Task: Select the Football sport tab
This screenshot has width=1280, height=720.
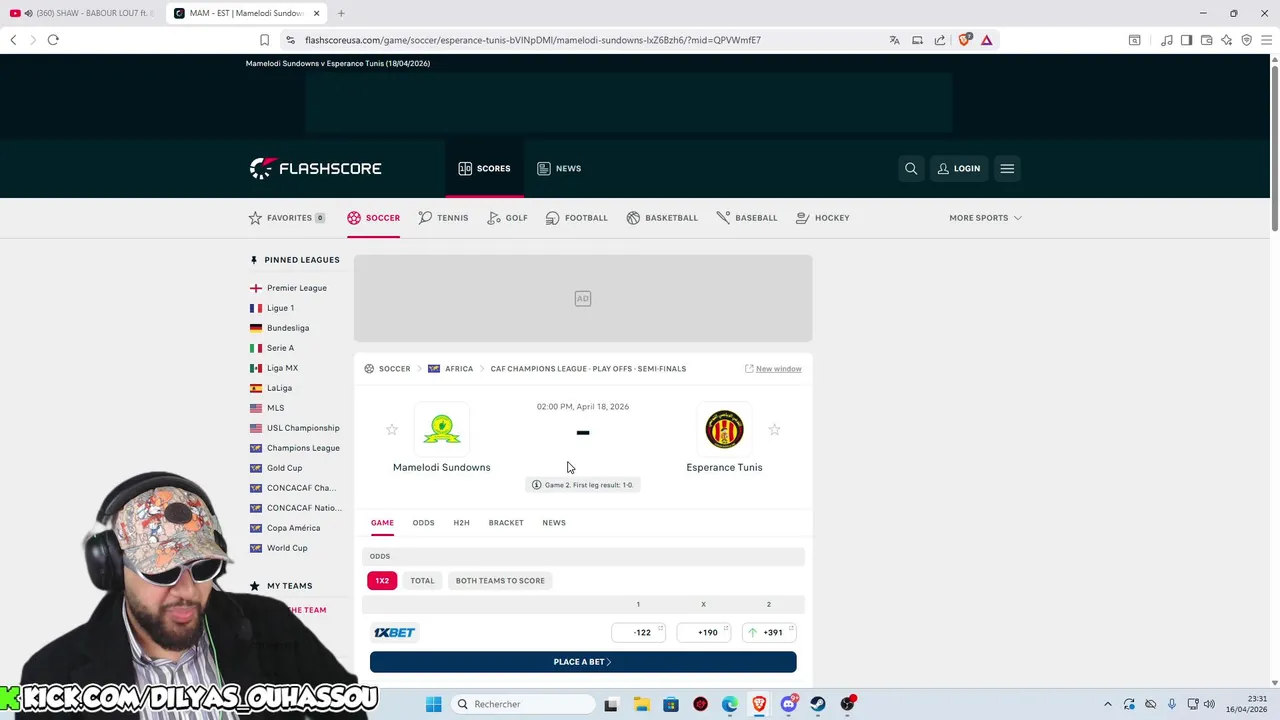Action: [576, 218]
